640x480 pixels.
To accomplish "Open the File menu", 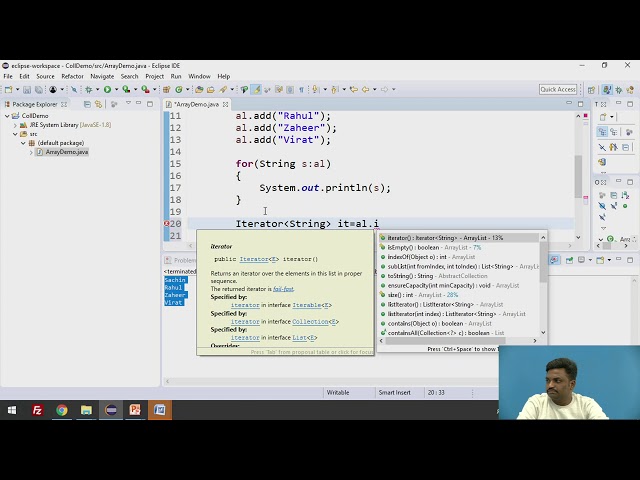I will pos(8,76).
